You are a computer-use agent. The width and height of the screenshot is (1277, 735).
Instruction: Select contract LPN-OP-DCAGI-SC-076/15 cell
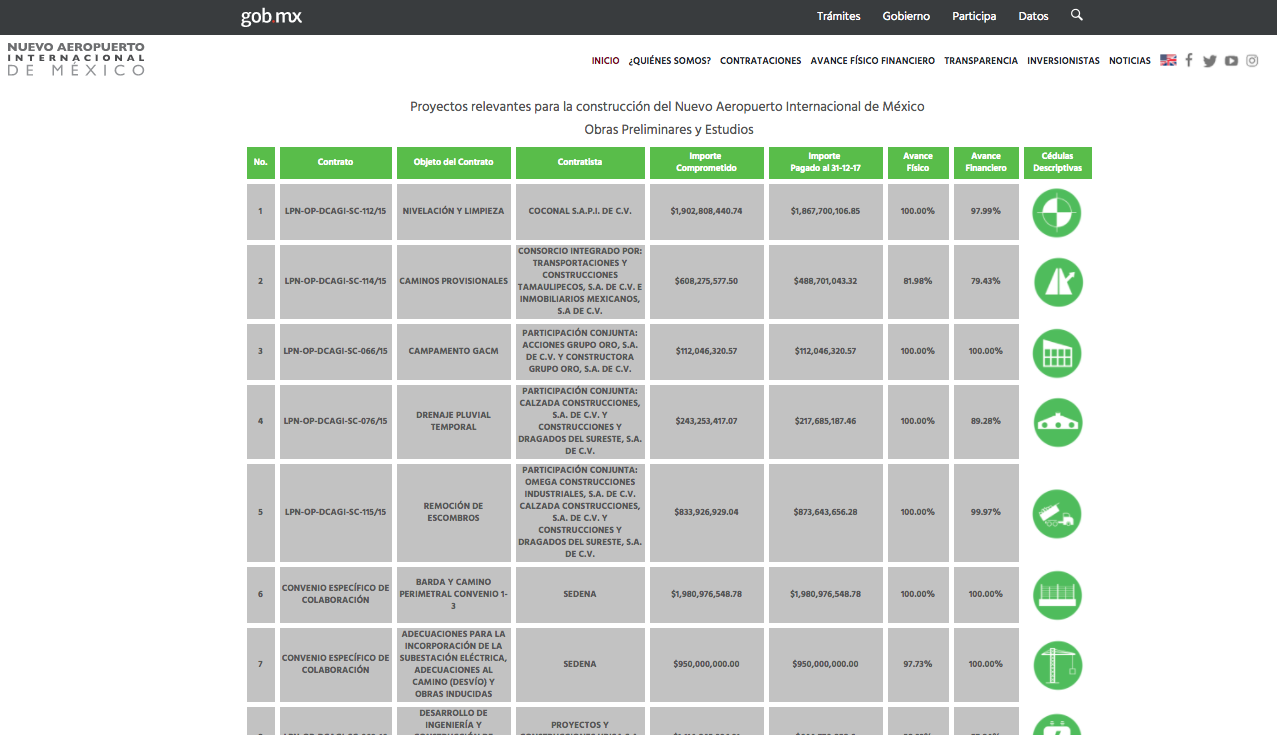335,421
